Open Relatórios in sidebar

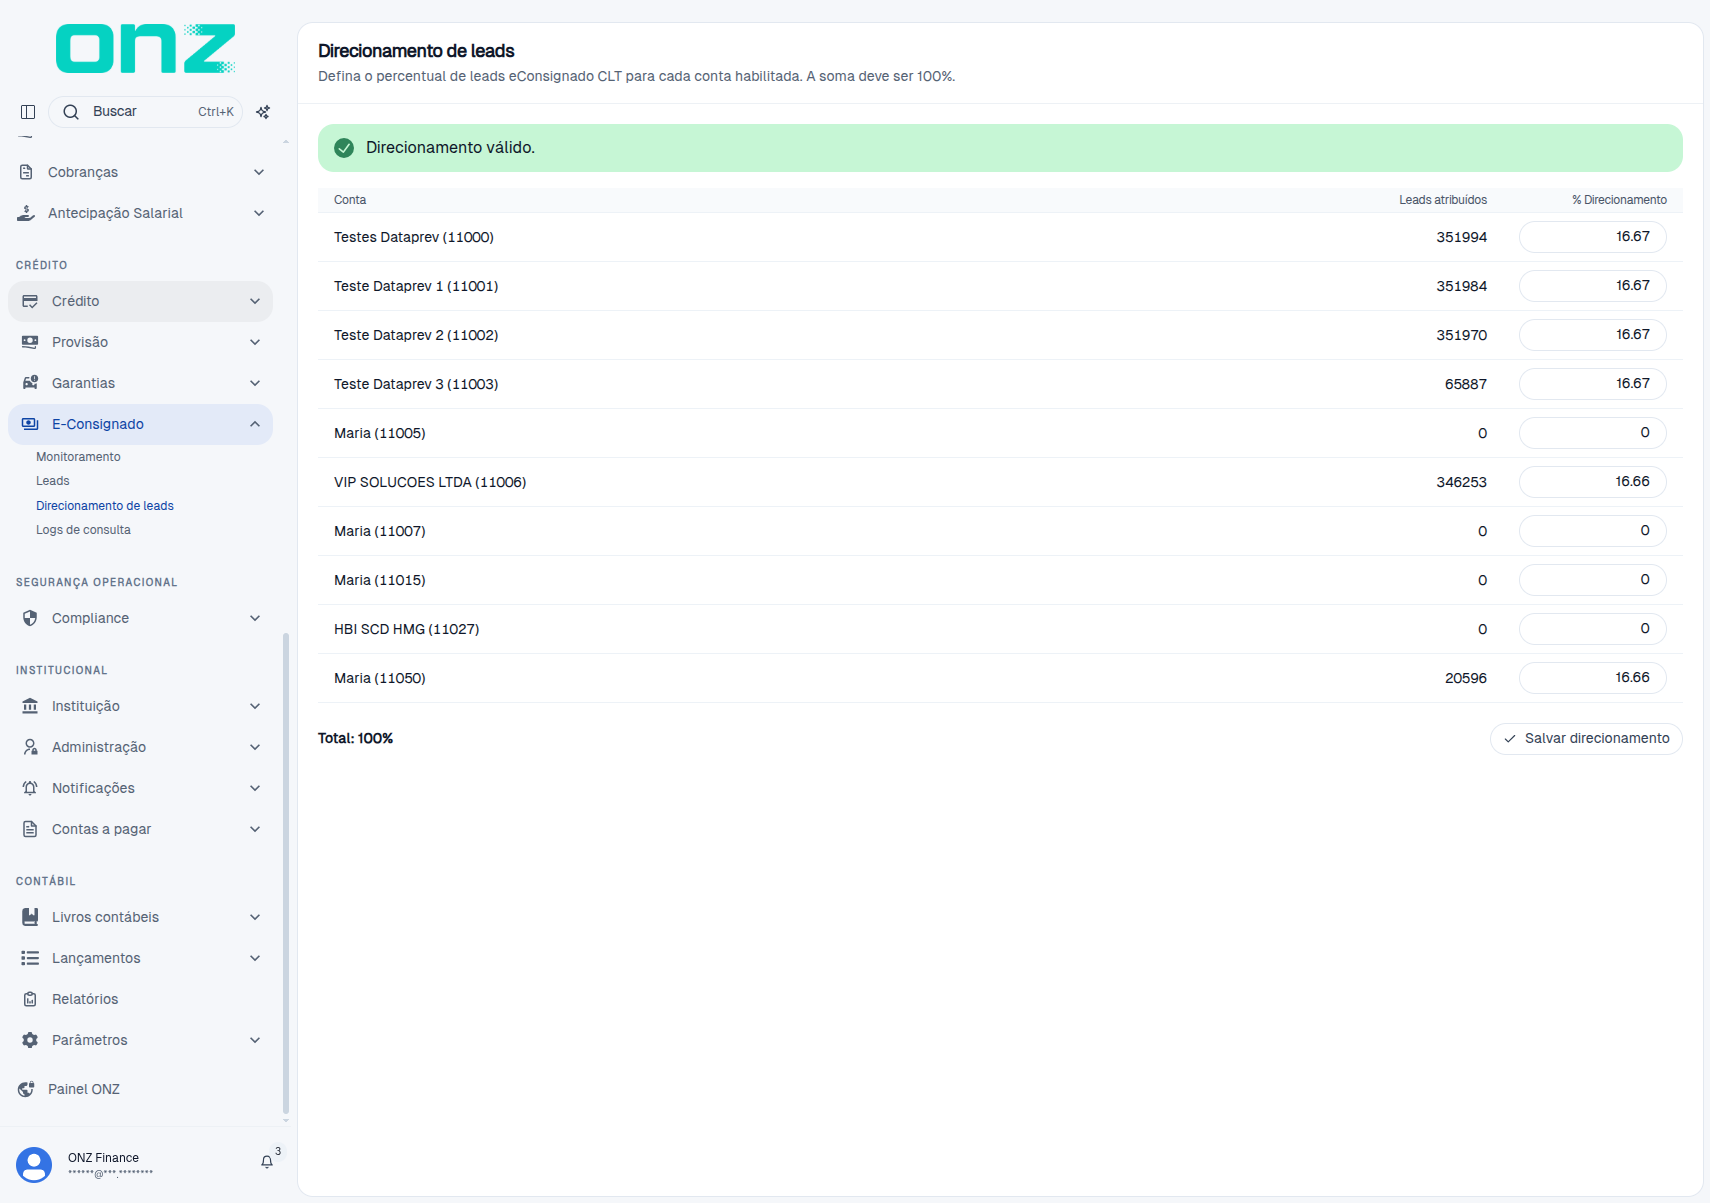click(85, 999)
